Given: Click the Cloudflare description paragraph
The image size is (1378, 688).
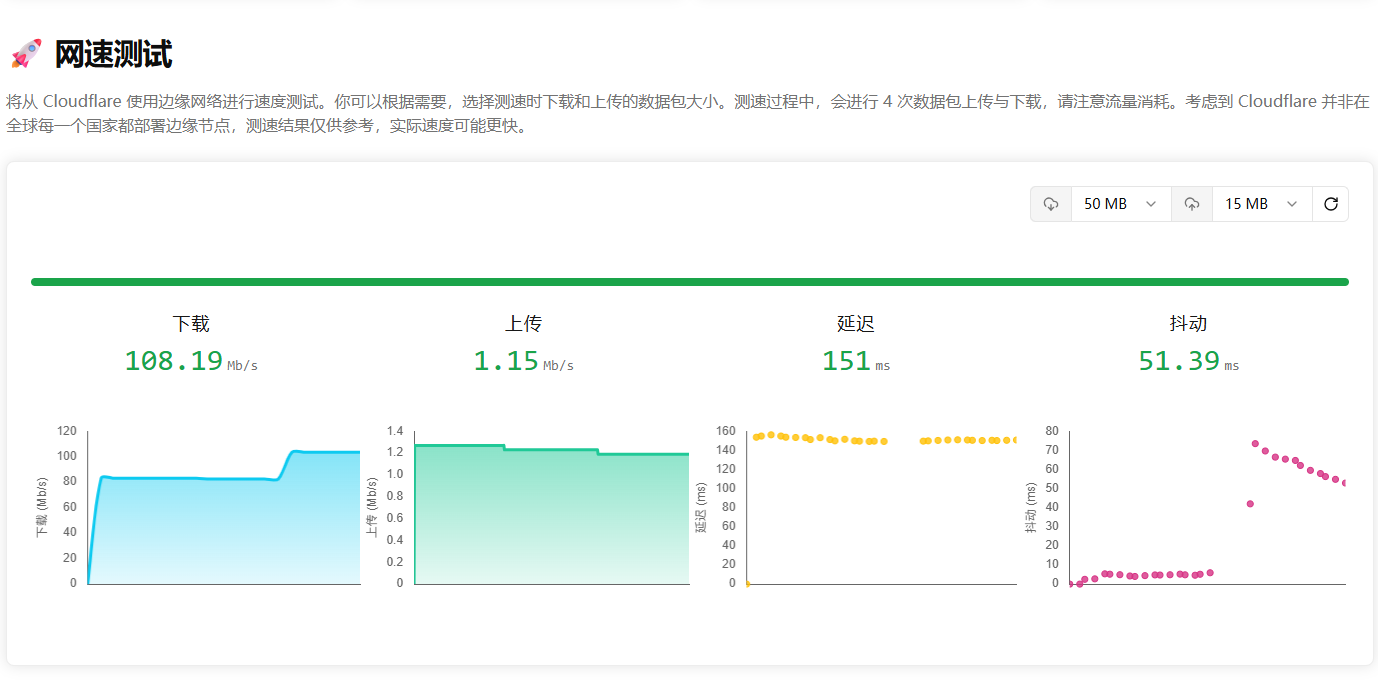Looking at the screenshot, I should click(688, 114).
